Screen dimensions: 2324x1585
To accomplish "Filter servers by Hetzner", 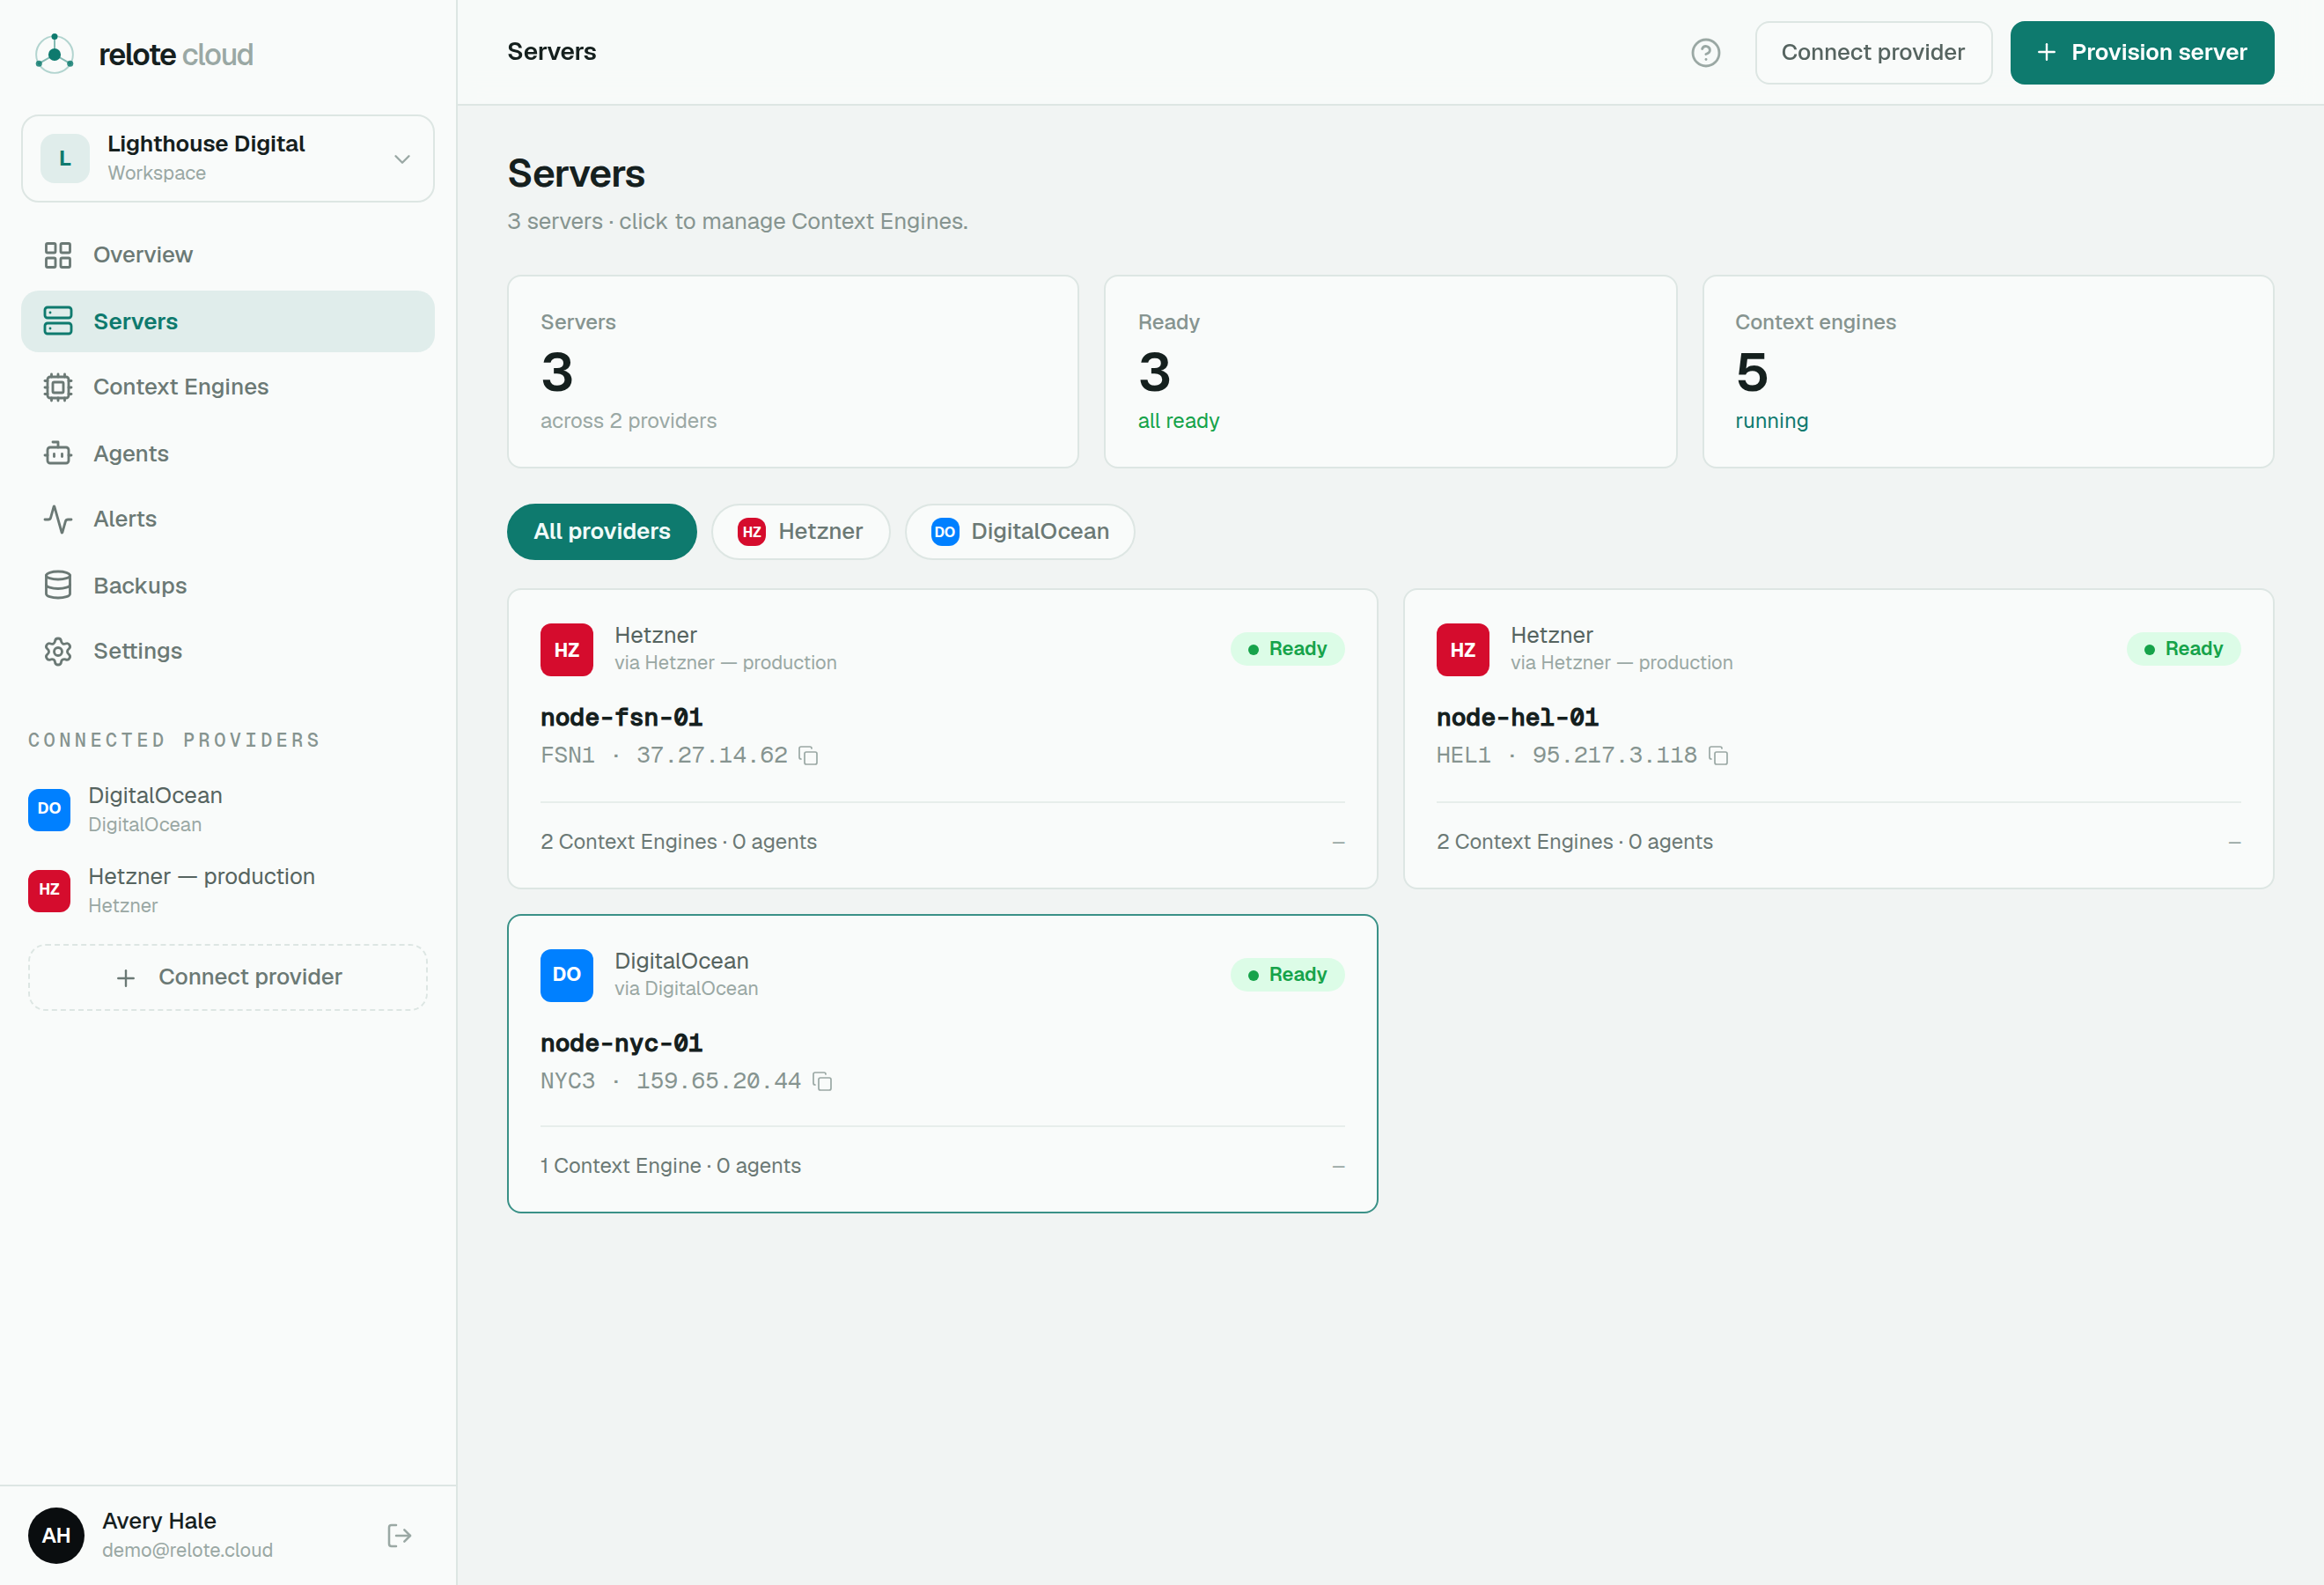I will pyautogui.click(x=800, y=532).
